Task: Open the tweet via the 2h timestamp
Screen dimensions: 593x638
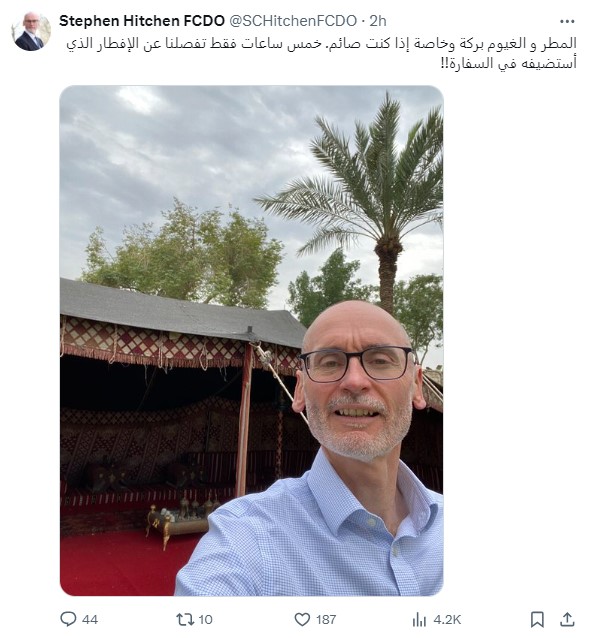Action: 378,21
